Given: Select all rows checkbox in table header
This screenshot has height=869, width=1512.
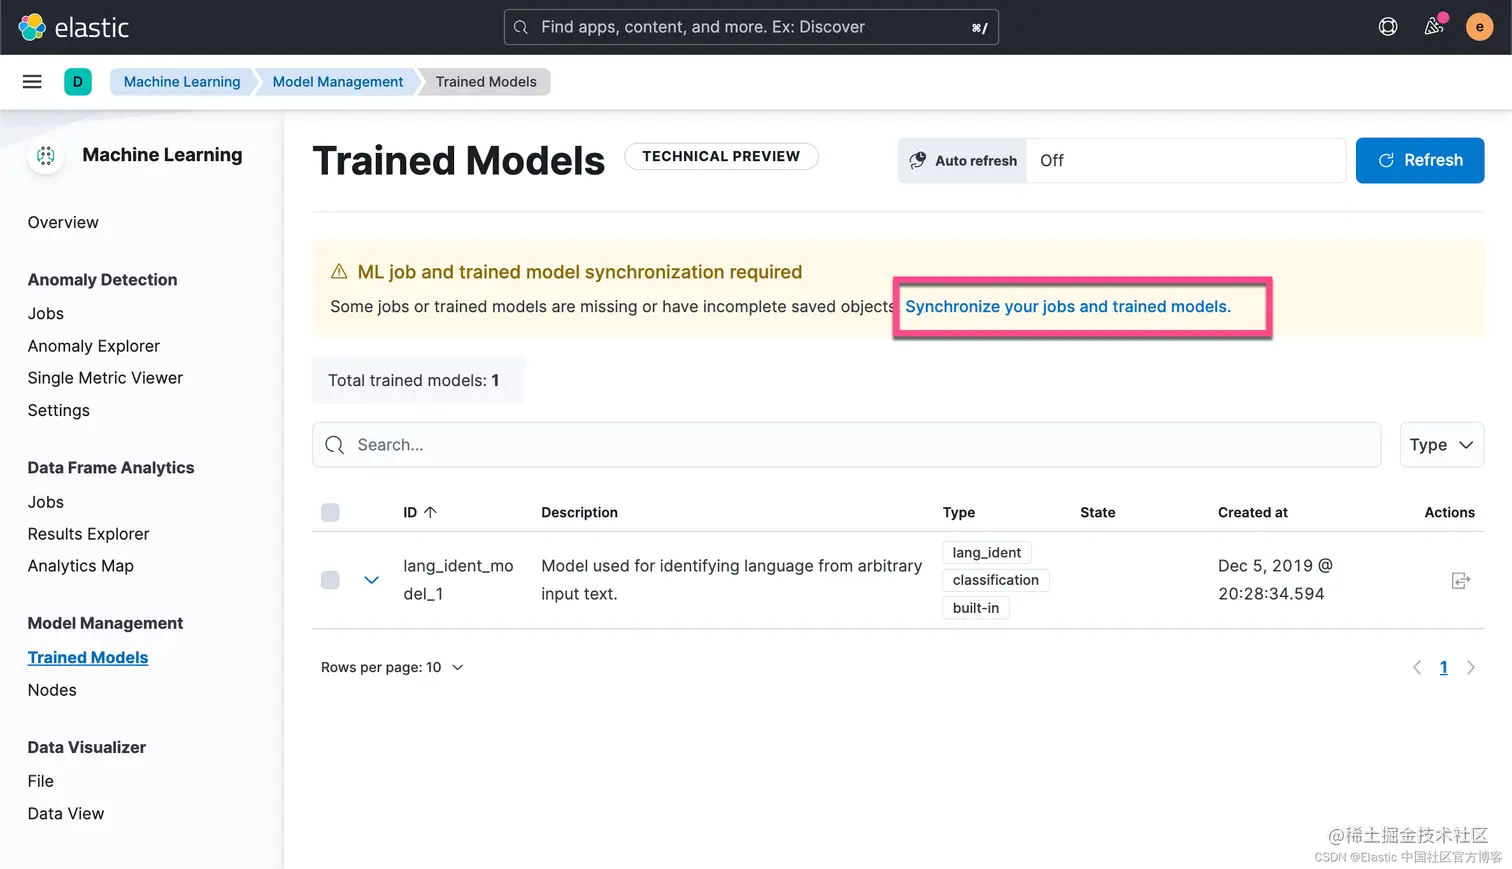Looking at the screenshot, I should pos(330,512).
